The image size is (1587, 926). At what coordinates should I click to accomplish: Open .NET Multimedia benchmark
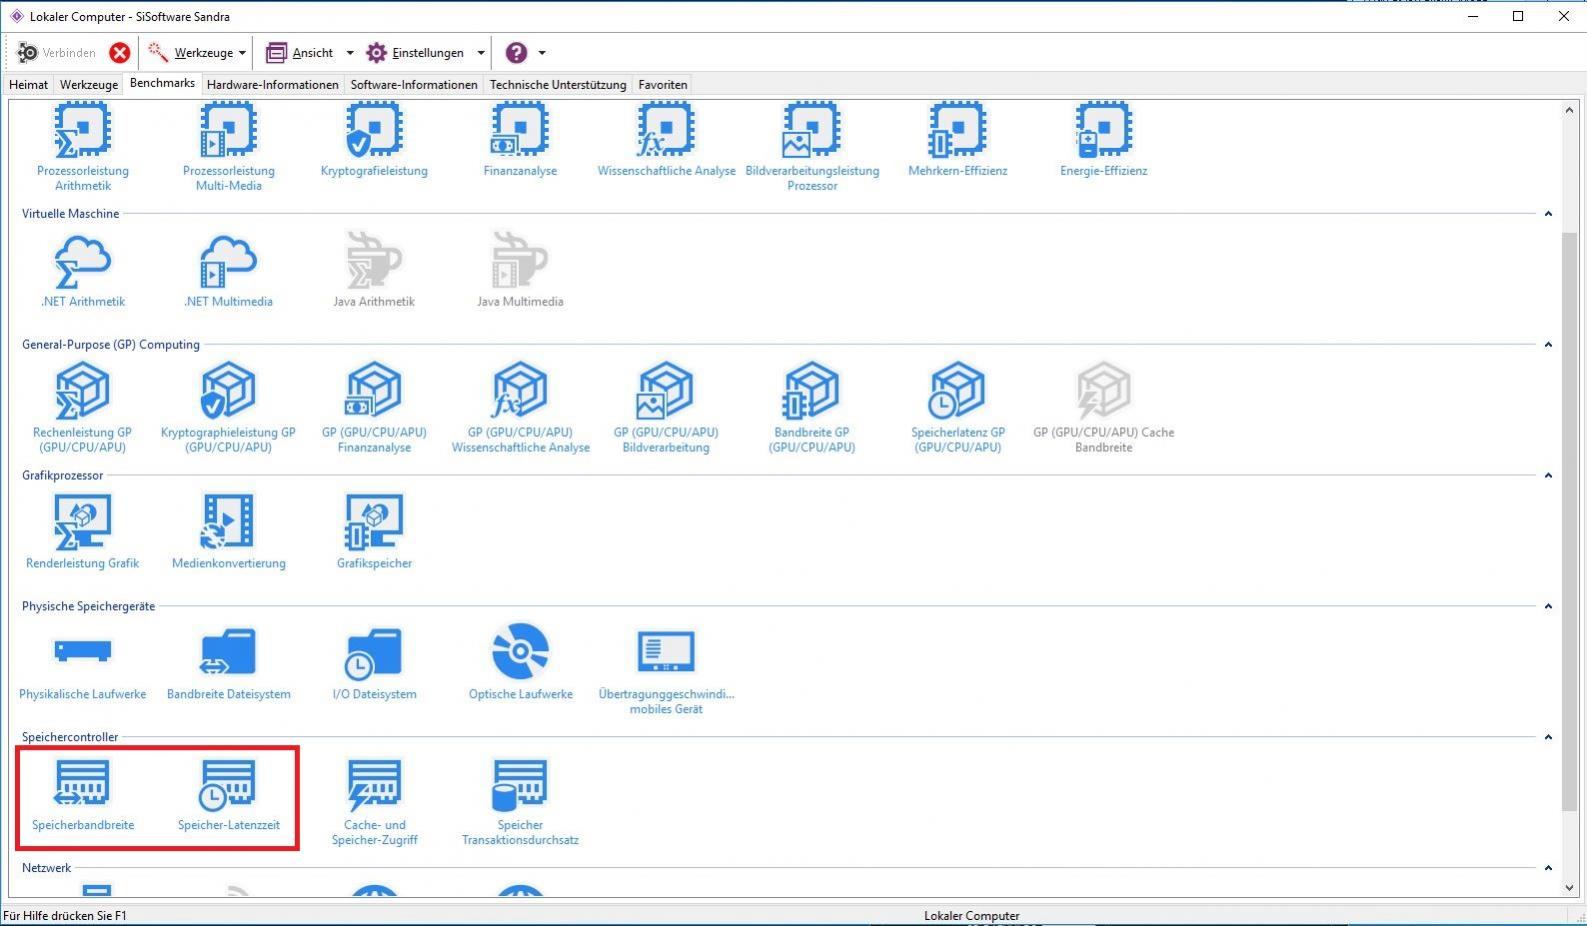229,270
